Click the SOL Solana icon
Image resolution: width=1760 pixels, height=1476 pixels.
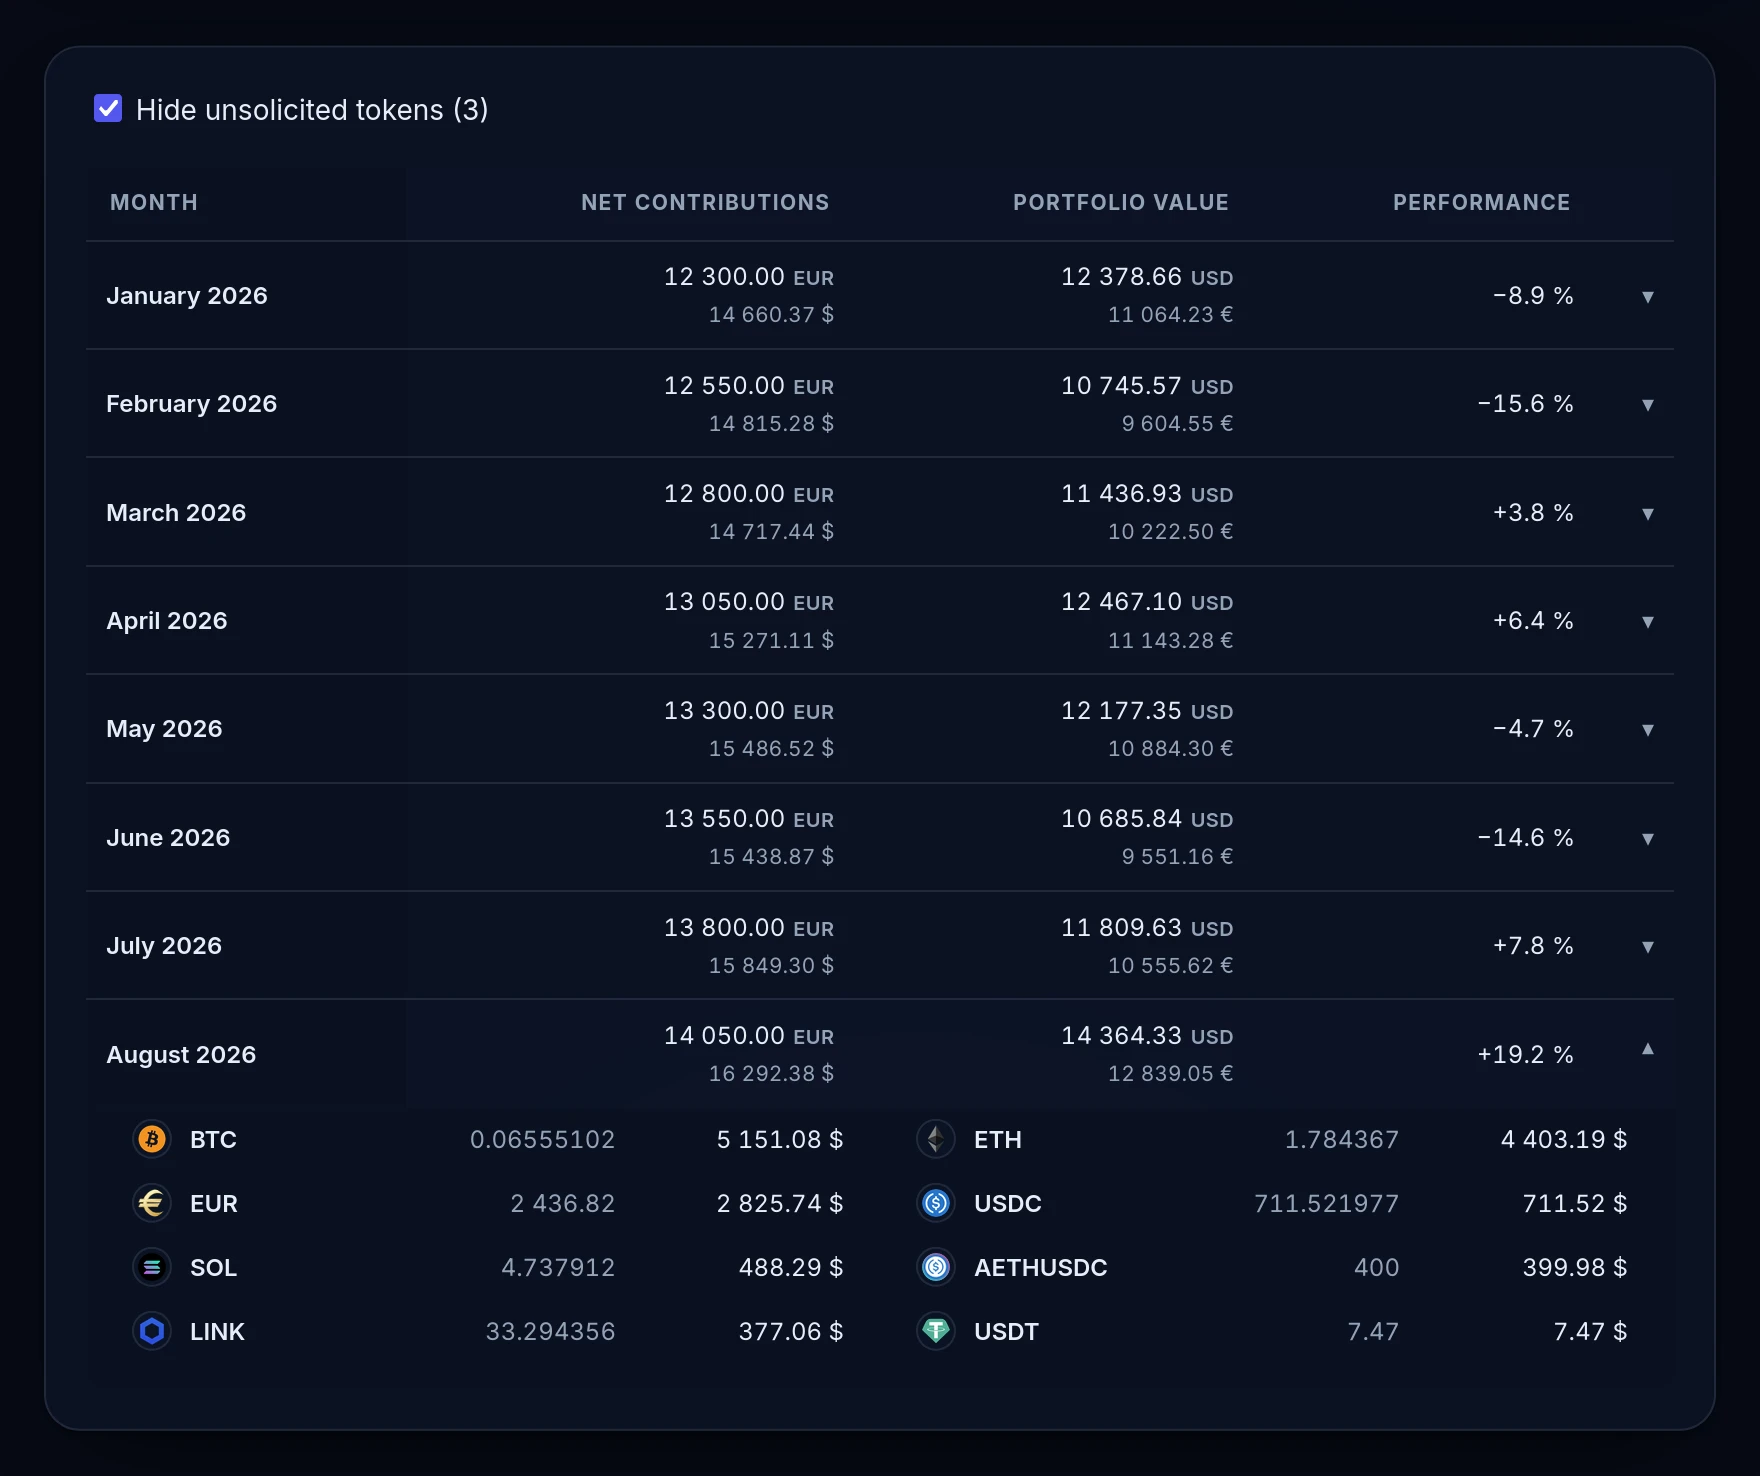coord(152,1267)
